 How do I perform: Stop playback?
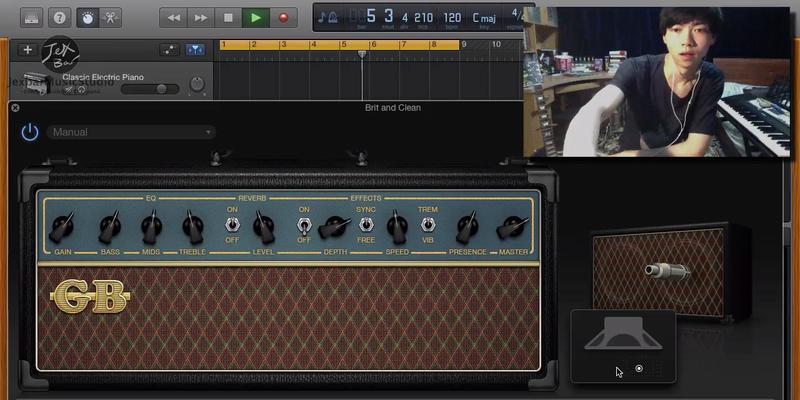pyautogui.click(x=228, y=18)
